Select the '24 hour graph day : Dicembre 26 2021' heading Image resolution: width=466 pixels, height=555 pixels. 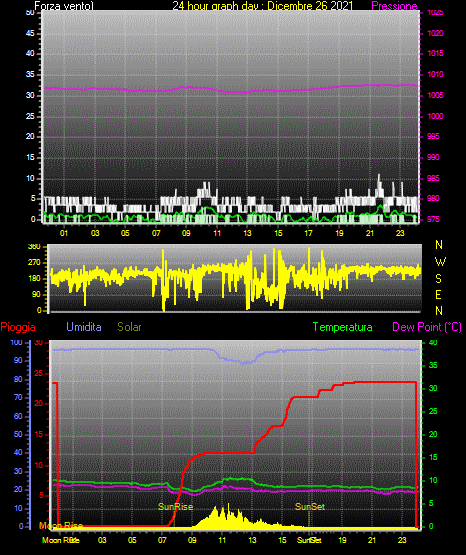tap(263, 6)
